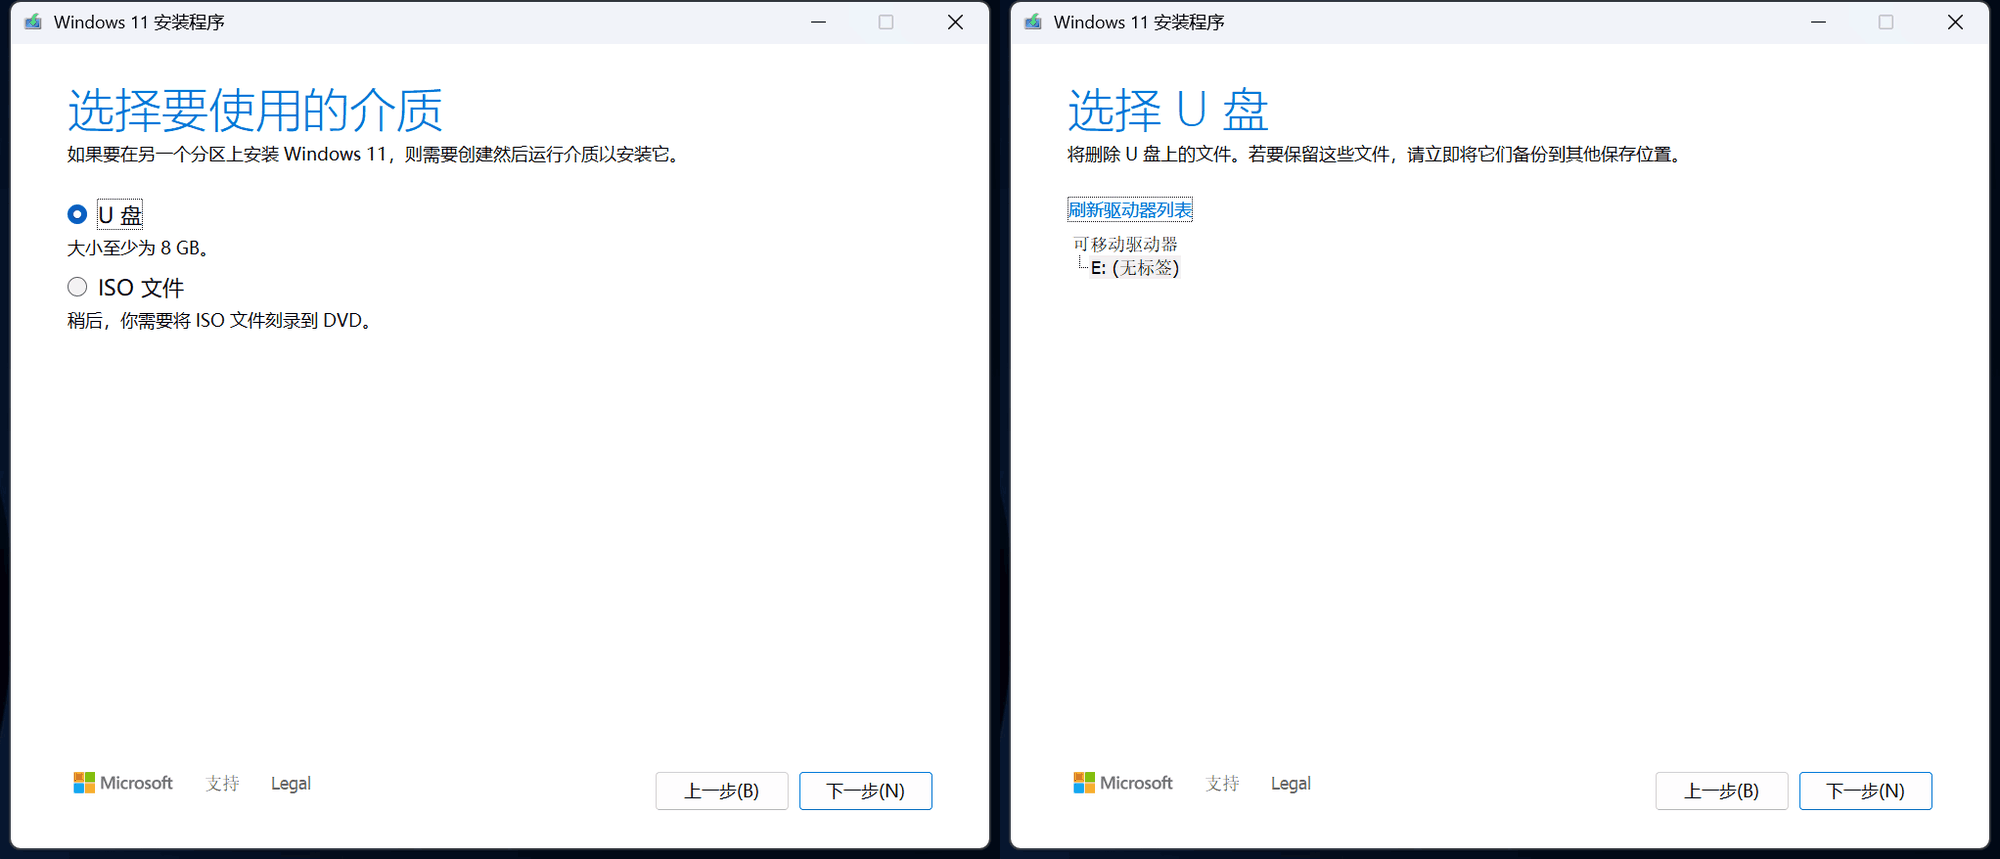Click the Microsoft logo in right window
Screen dimensions: 2000x859
1123,783
